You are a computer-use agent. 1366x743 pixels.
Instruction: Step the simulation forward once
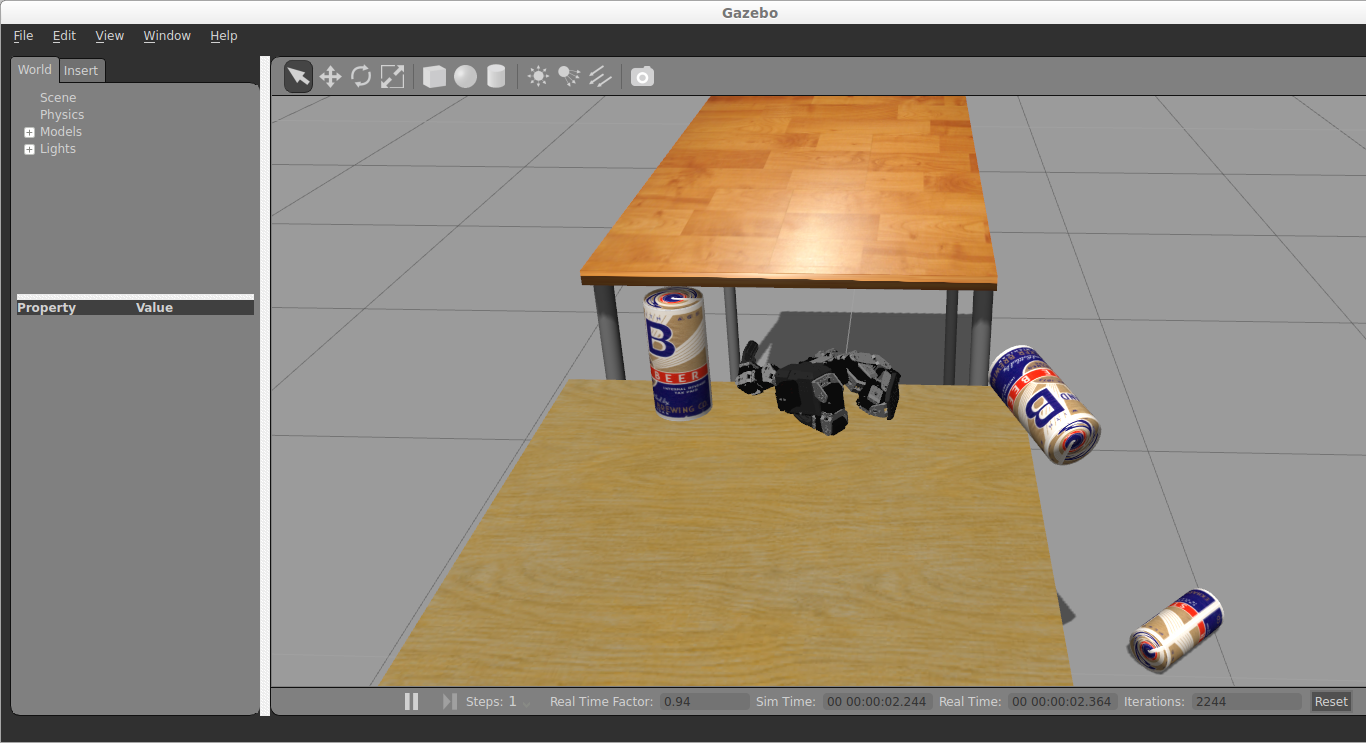tap(449, 701)
